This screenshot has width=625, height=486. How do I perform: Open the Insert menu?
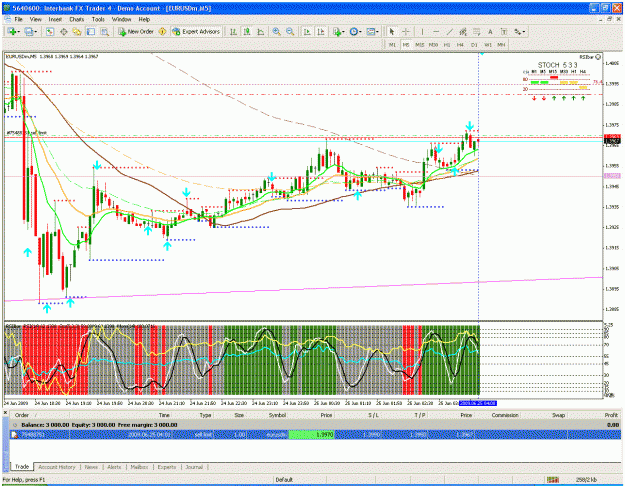(x=55, y=19)
